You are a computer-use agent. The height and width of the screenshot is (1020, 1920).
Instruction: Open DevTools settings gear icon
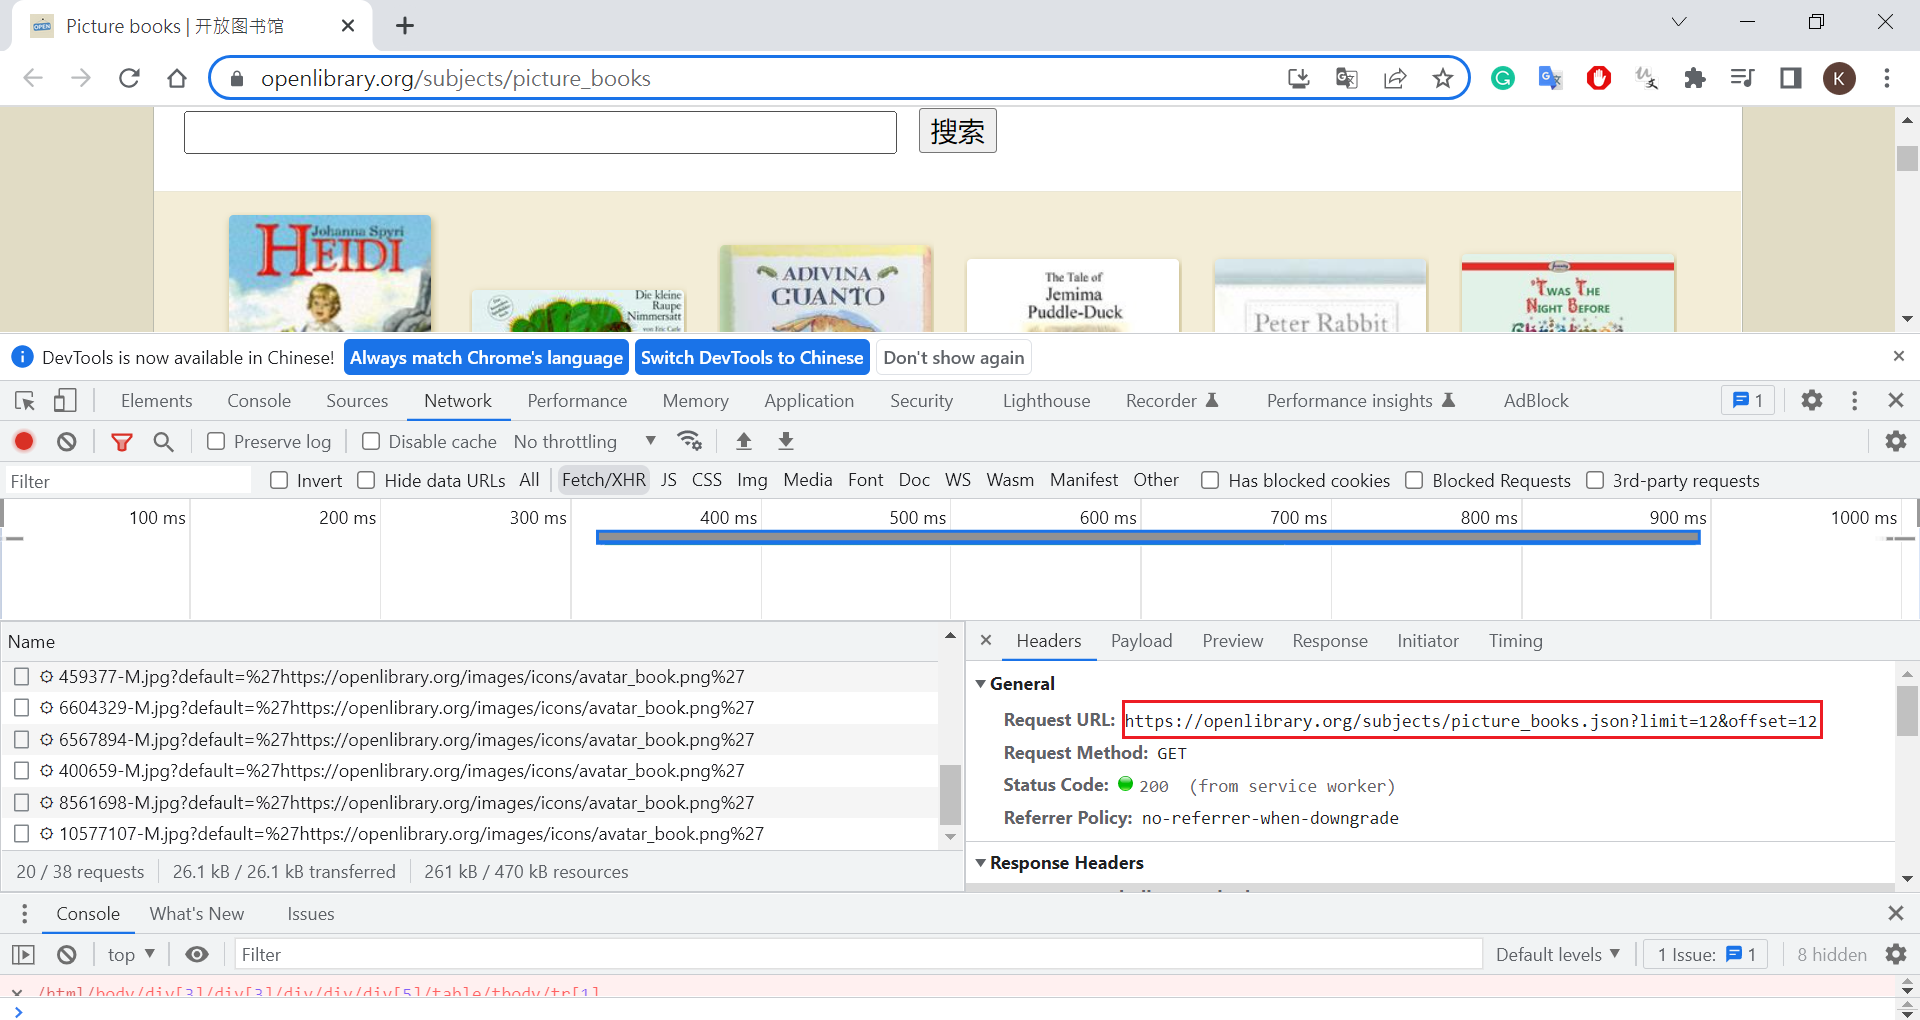(x=1811, y=400)
